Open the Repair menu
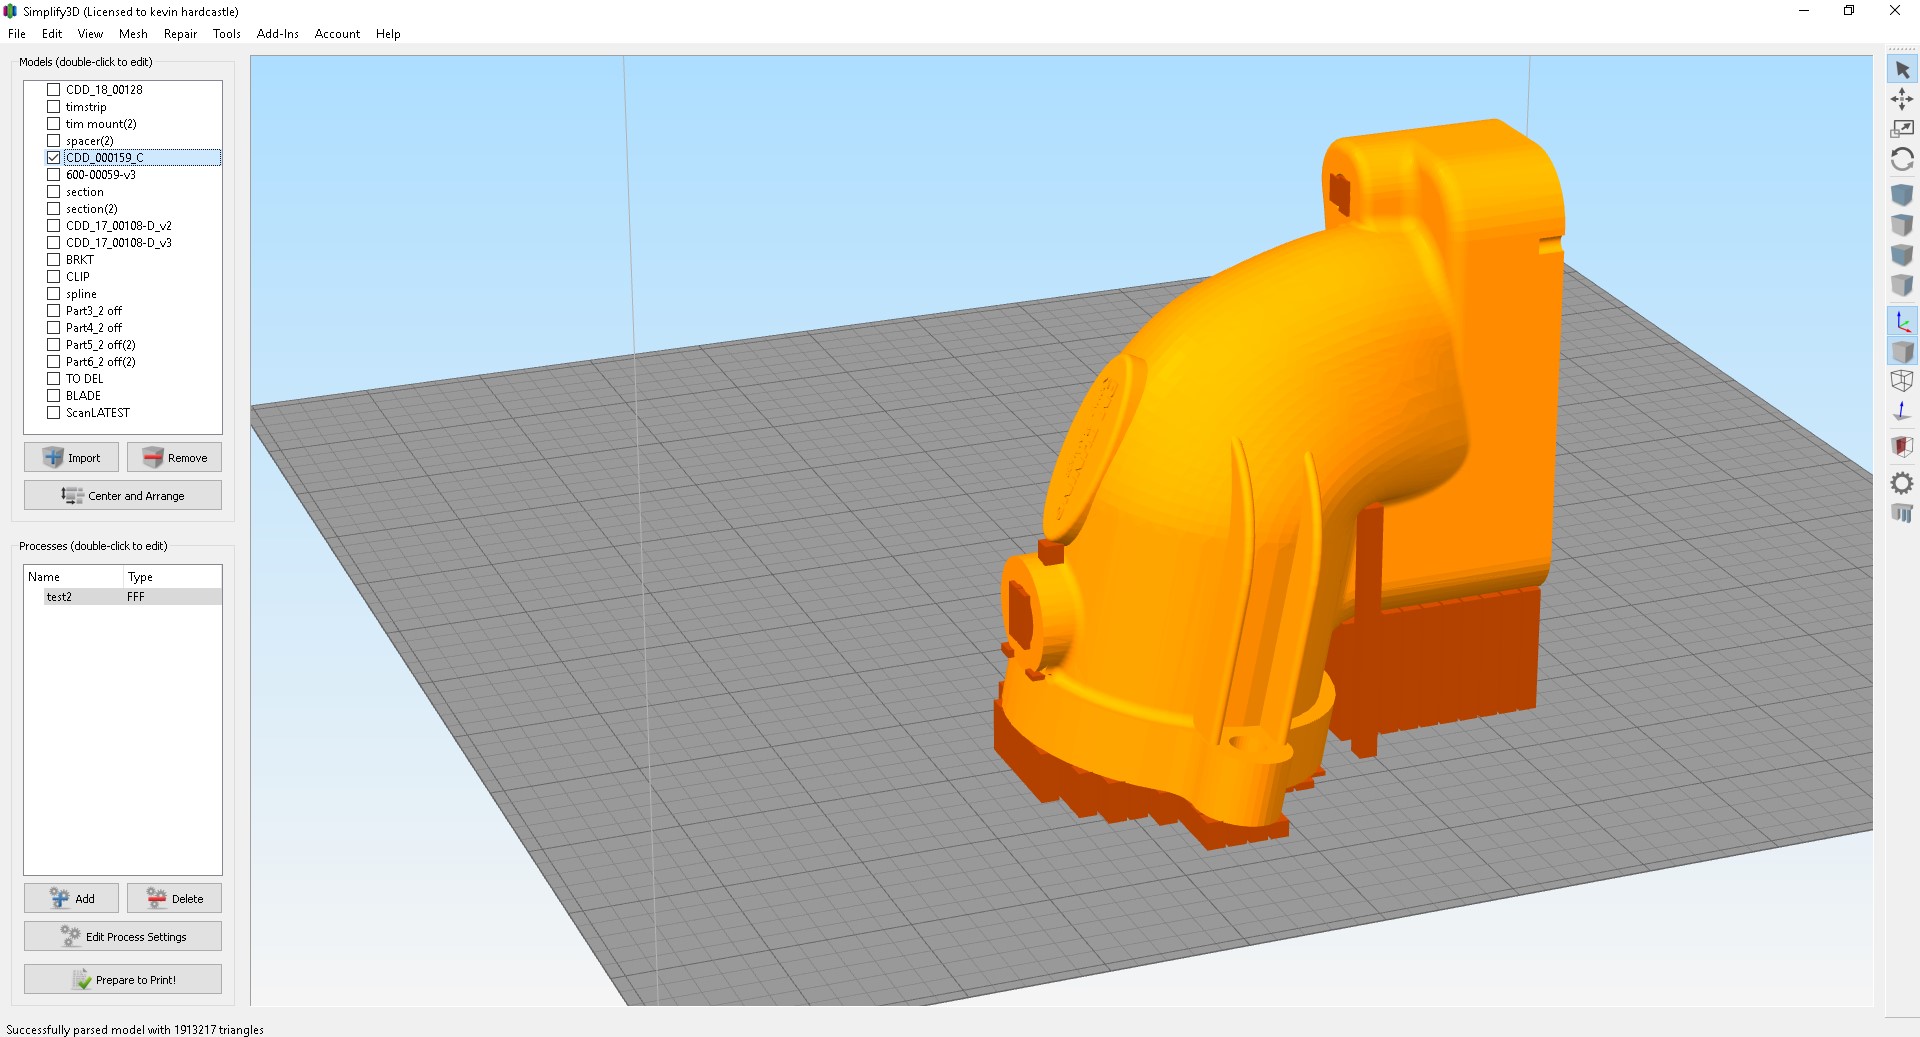Screen dimensions: 1920x1037 pyautogui.click(x=180, y=34)
